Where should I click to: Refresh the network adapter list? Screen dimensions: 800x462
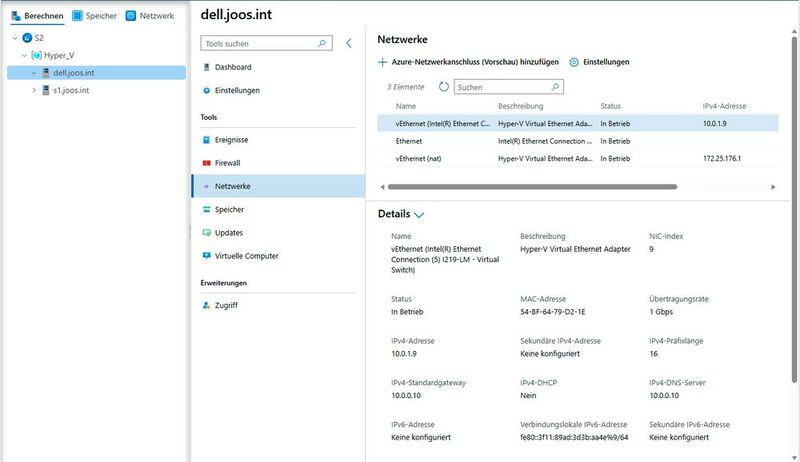[444, 87]
